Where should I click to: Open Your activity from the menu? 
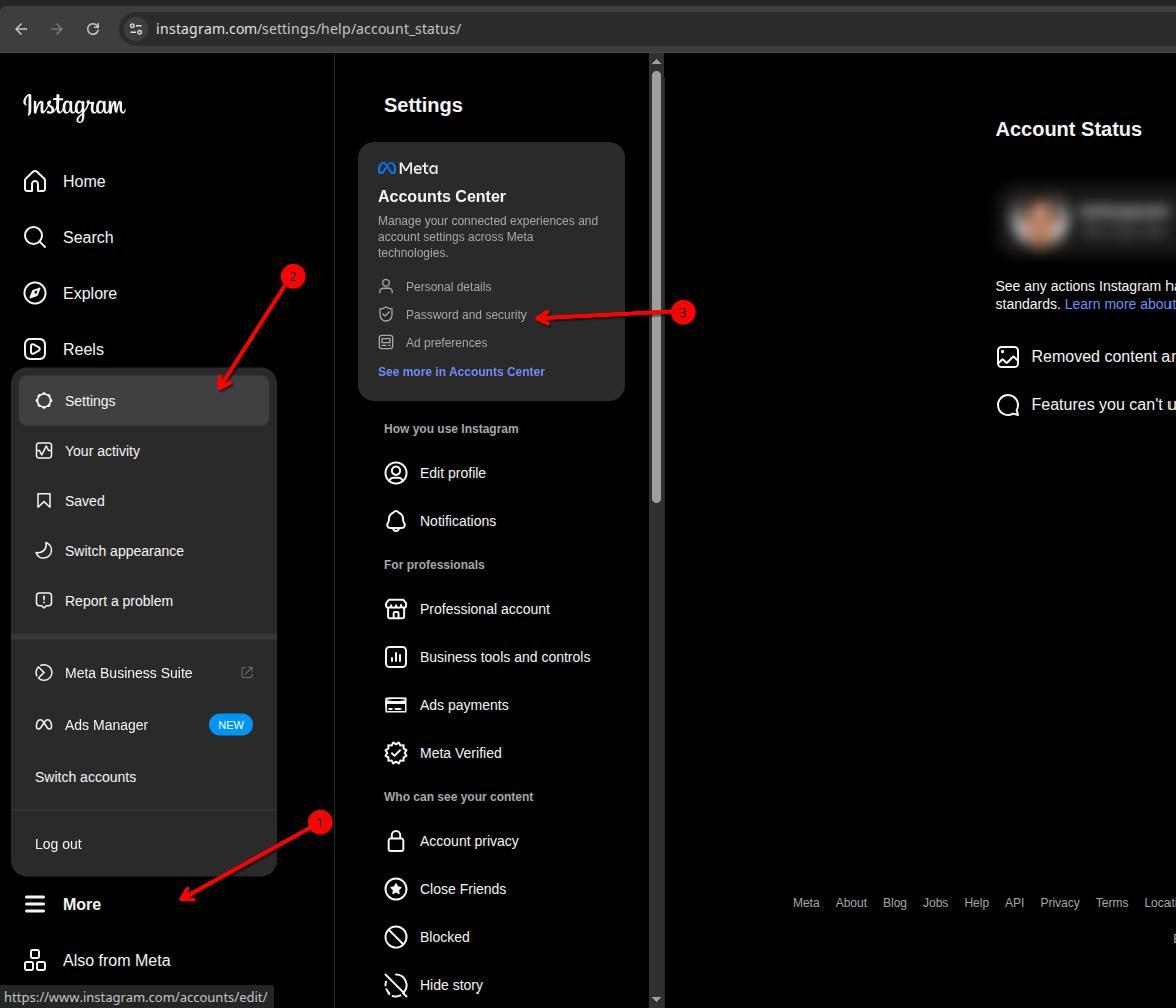[x=102, y=451]
